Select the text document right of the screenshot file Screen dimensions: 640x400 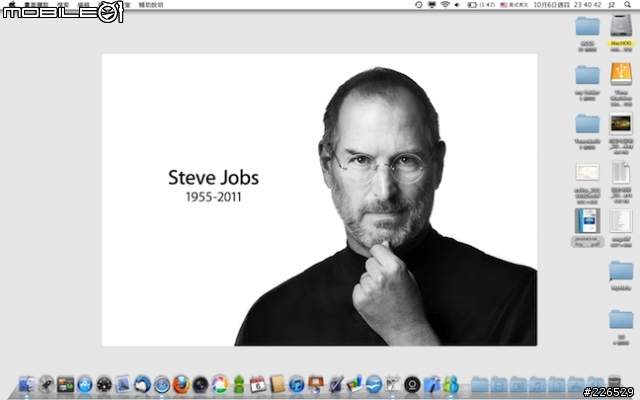point(621,172)
